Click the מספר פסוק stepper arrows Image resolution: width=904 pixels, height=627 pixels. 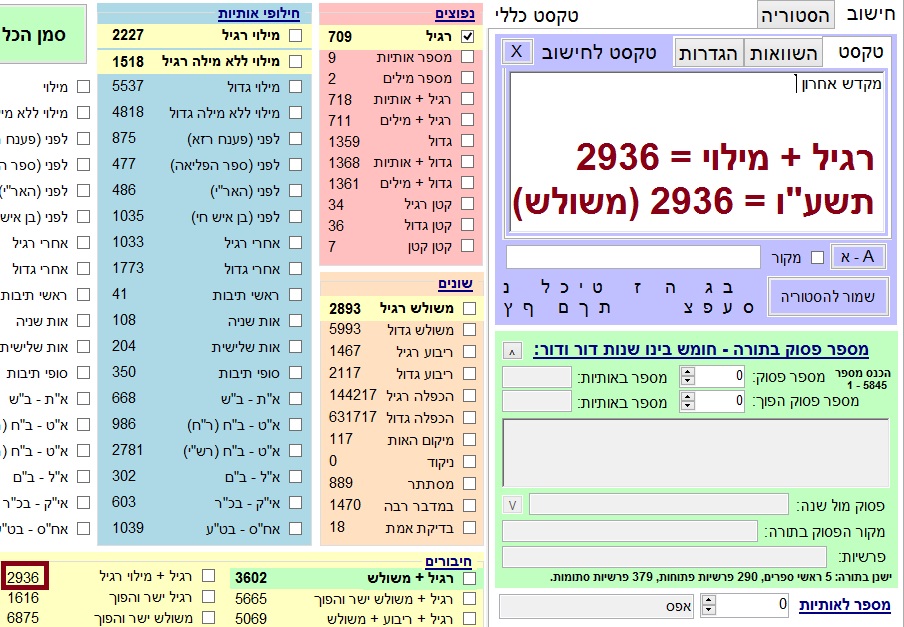[x=687, y=376]
